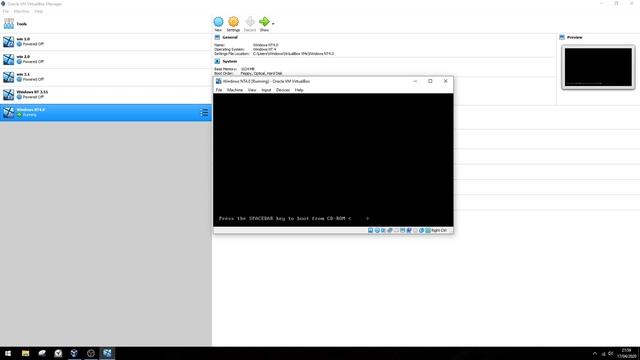Screen dimensions: 640x360
Task: Click the CPU status indicator icon
Action: click(422, 231)
